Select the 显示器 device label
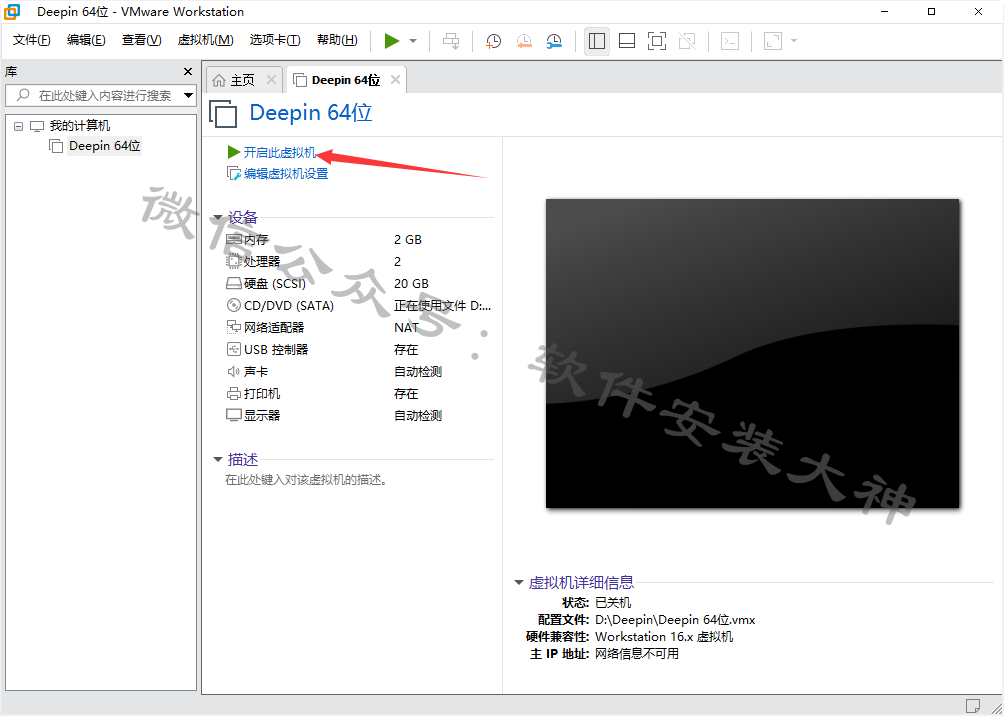Screen dimensions: 1004x716 262,415
